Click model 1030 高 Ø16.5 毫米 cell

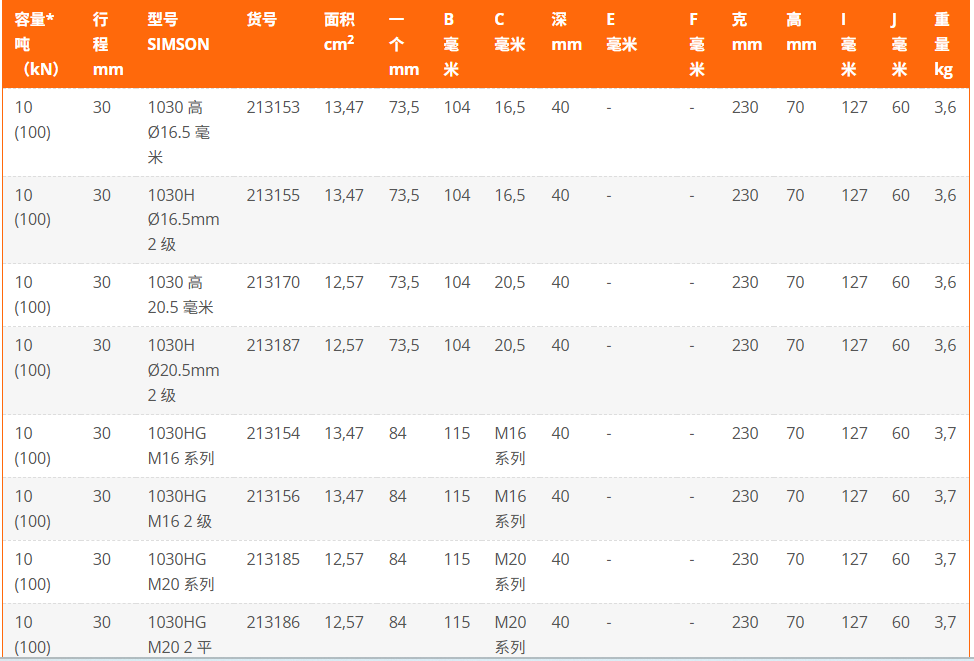pos(179,132)
